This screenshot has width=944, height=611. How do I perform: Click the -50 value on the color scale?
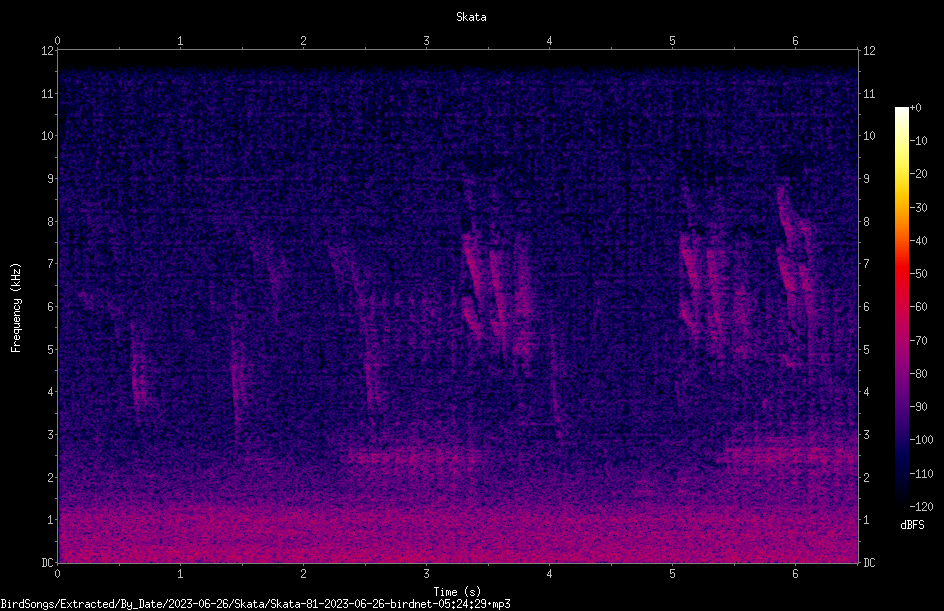(919, 274)
